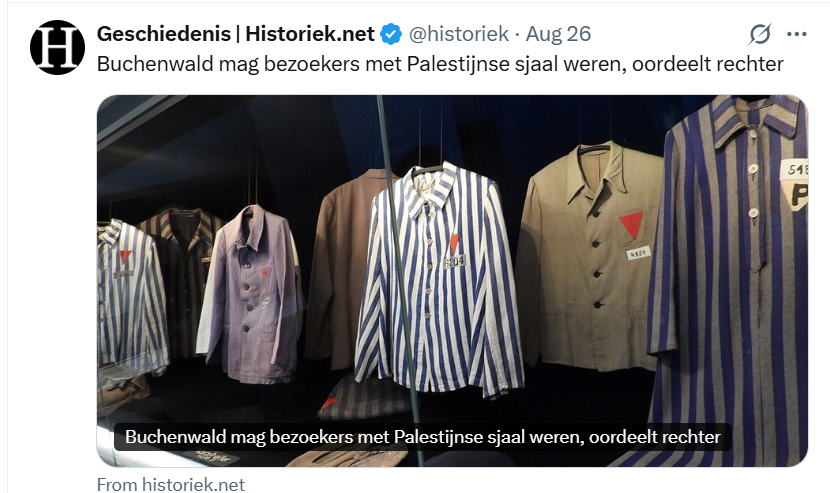Click the dark striped jacket in the back row
This screenshot has width=830, height=493.
pos(183,281)
